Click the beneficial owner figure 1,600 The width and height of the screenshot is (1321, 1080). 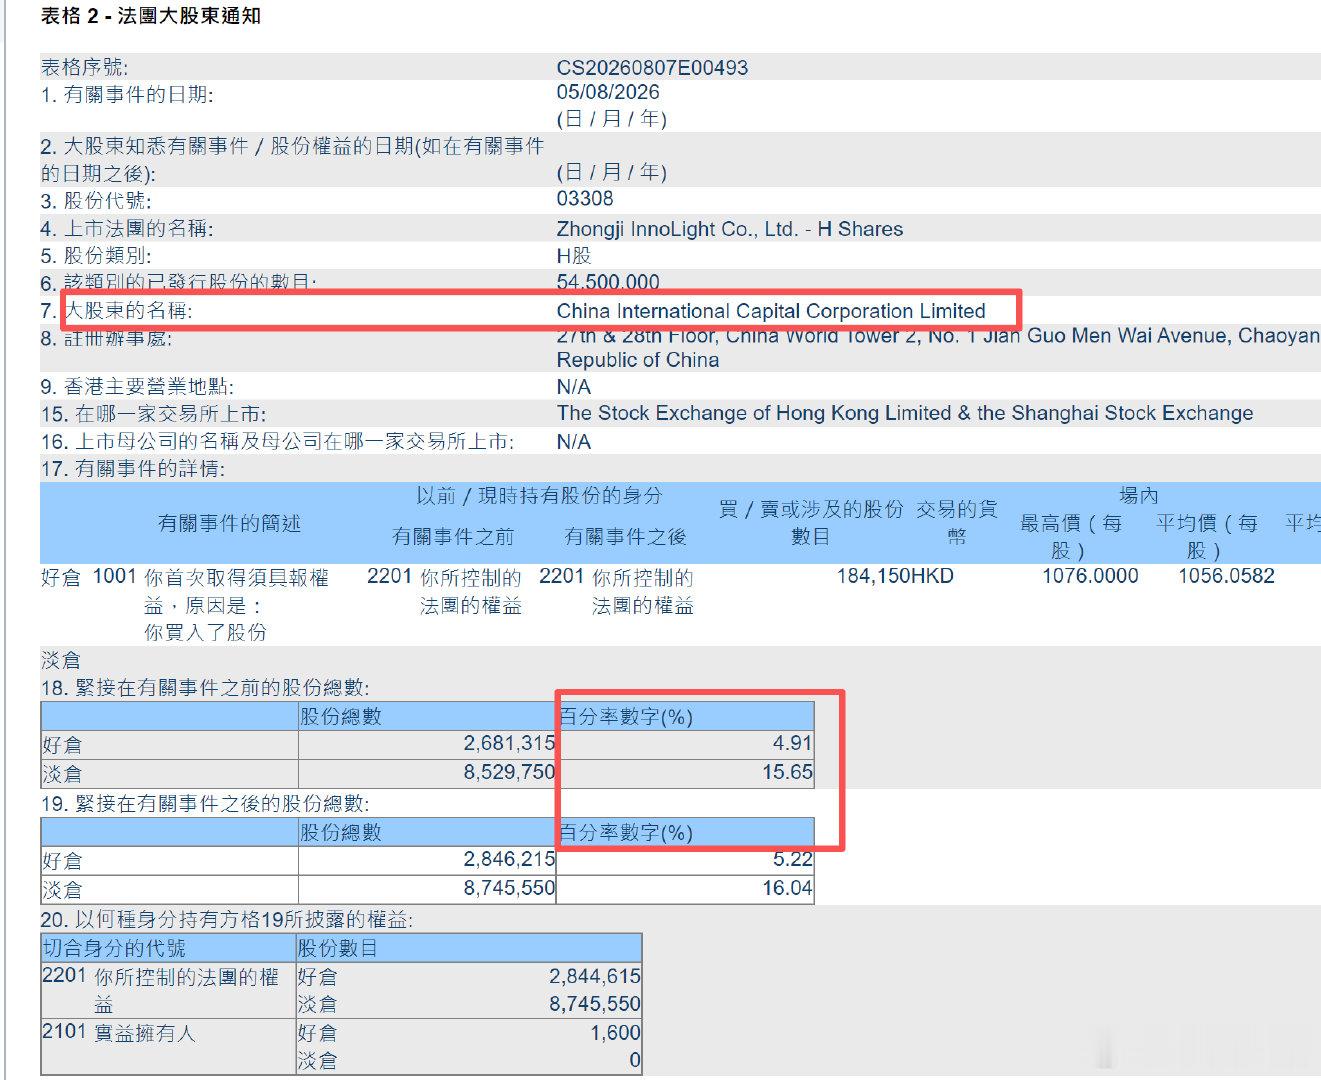click(615, 1033)
